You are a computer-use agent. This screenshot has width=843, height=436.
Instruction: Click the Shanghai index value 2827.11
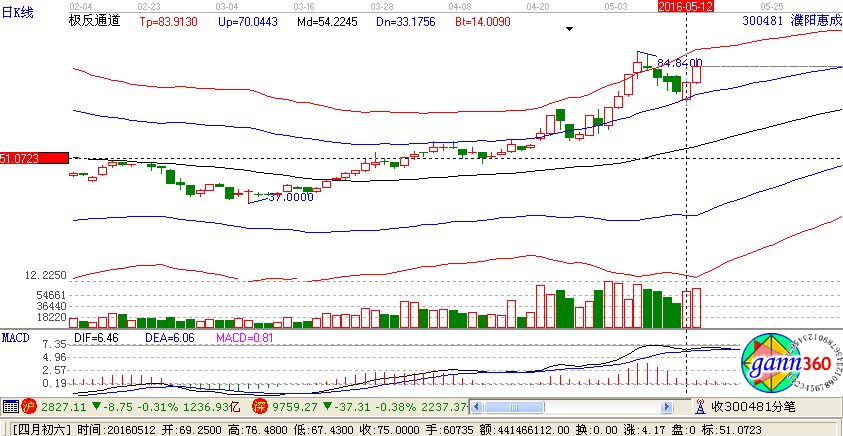tap(60, 407)
